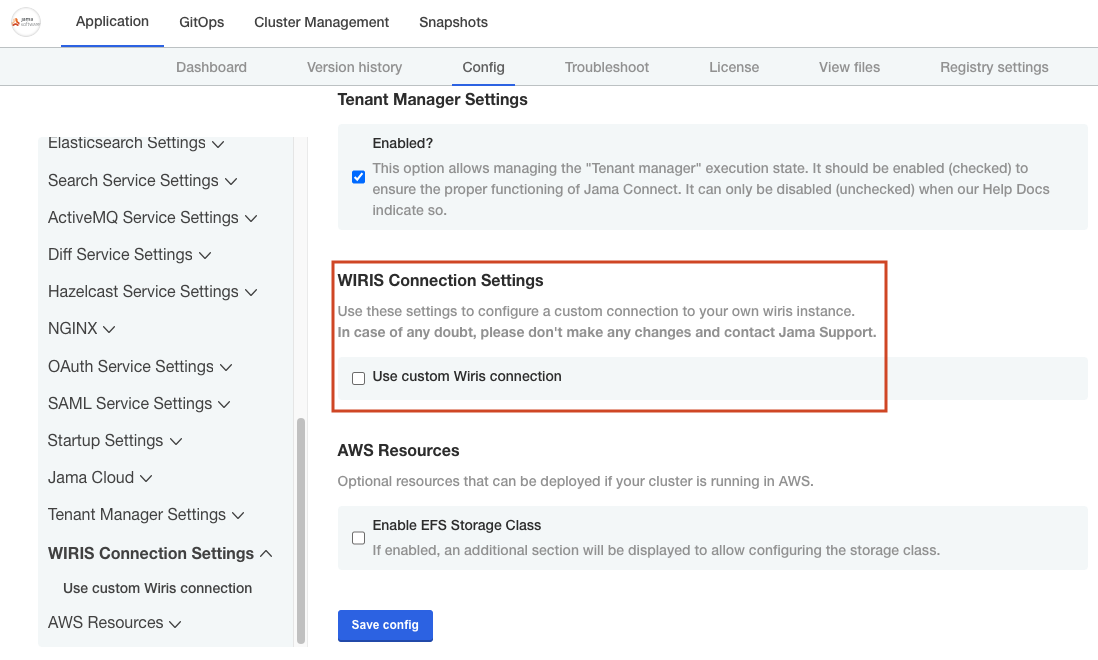Expand SAML Service Settings chevron
1098x660 pixels.
point(225,405)
